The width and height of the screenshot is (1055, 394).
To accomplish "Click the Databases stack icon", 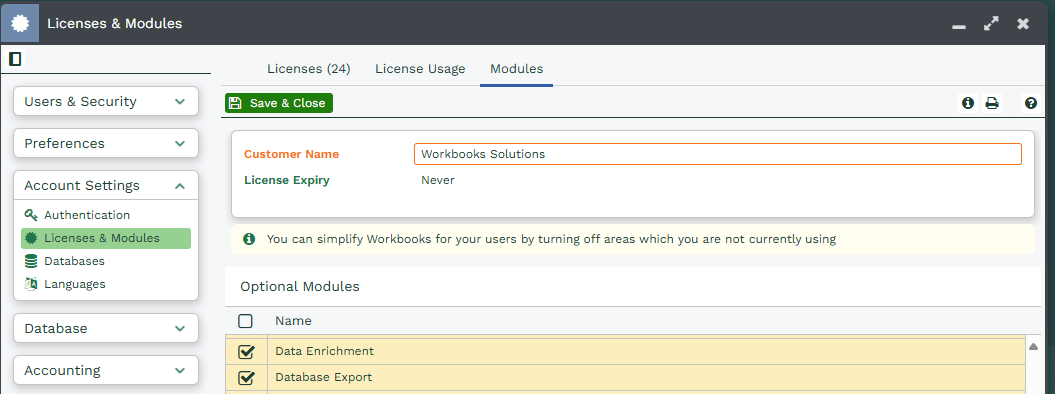I will [x=30, y=261].
